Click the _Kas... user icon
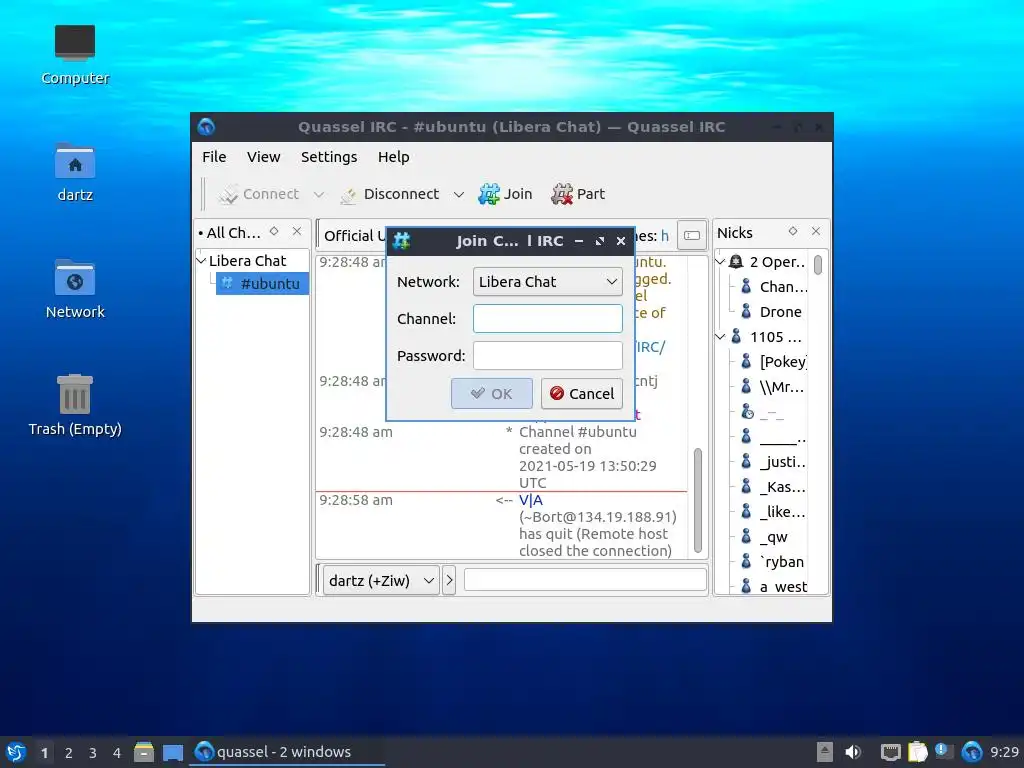This screenshot has width=1024, height=768. click(746, 487)
